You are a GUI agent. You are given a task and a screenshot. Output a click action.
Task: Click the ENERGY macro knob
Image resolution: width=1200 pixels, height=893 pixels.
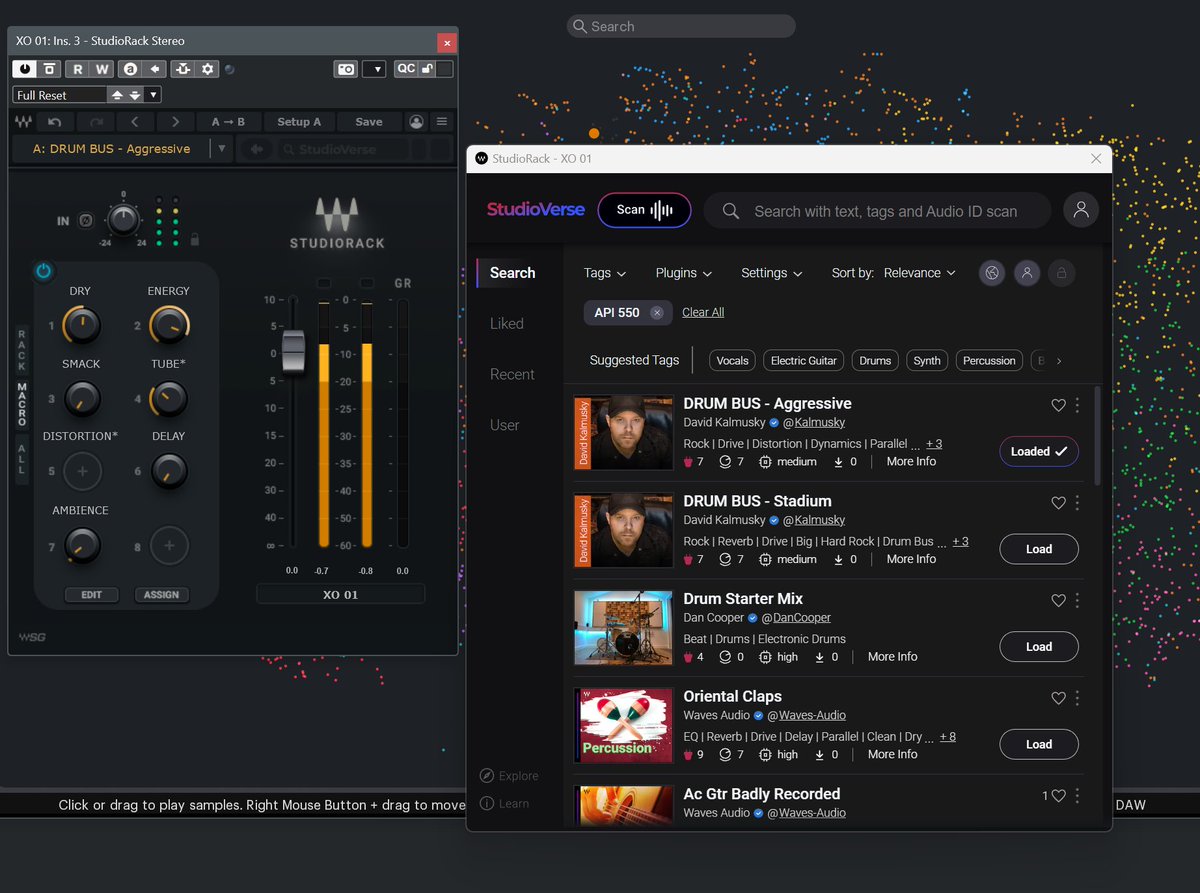pos(169,326)
